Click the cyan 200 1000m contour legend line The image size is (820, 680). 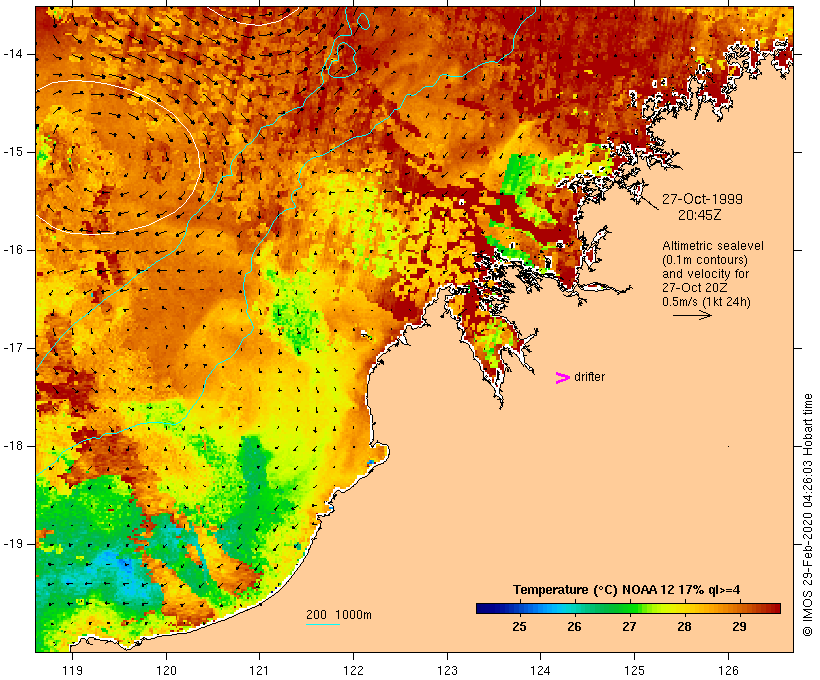323,624
